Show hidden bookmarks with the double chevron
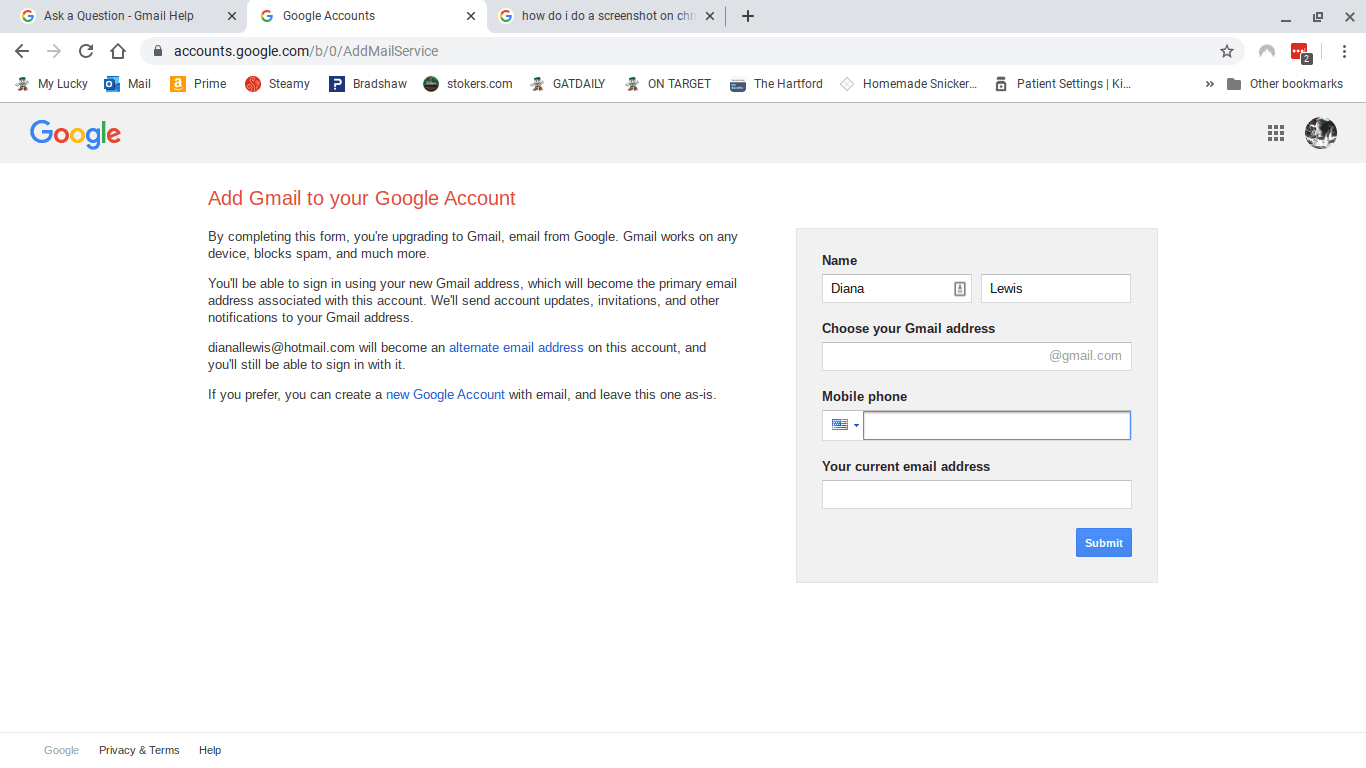1366x768 pixels. click(x=1209, y=84)
